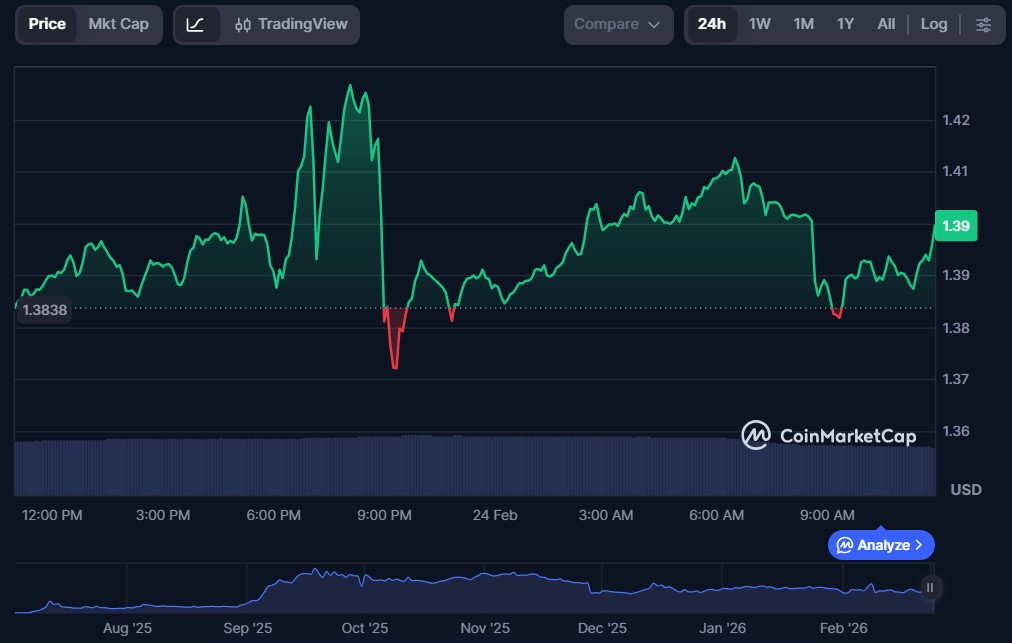The width and height of the screenshot is (1012, 643).
Task: Switch to TradingView candlestick chart
Action: coord(290,25)
